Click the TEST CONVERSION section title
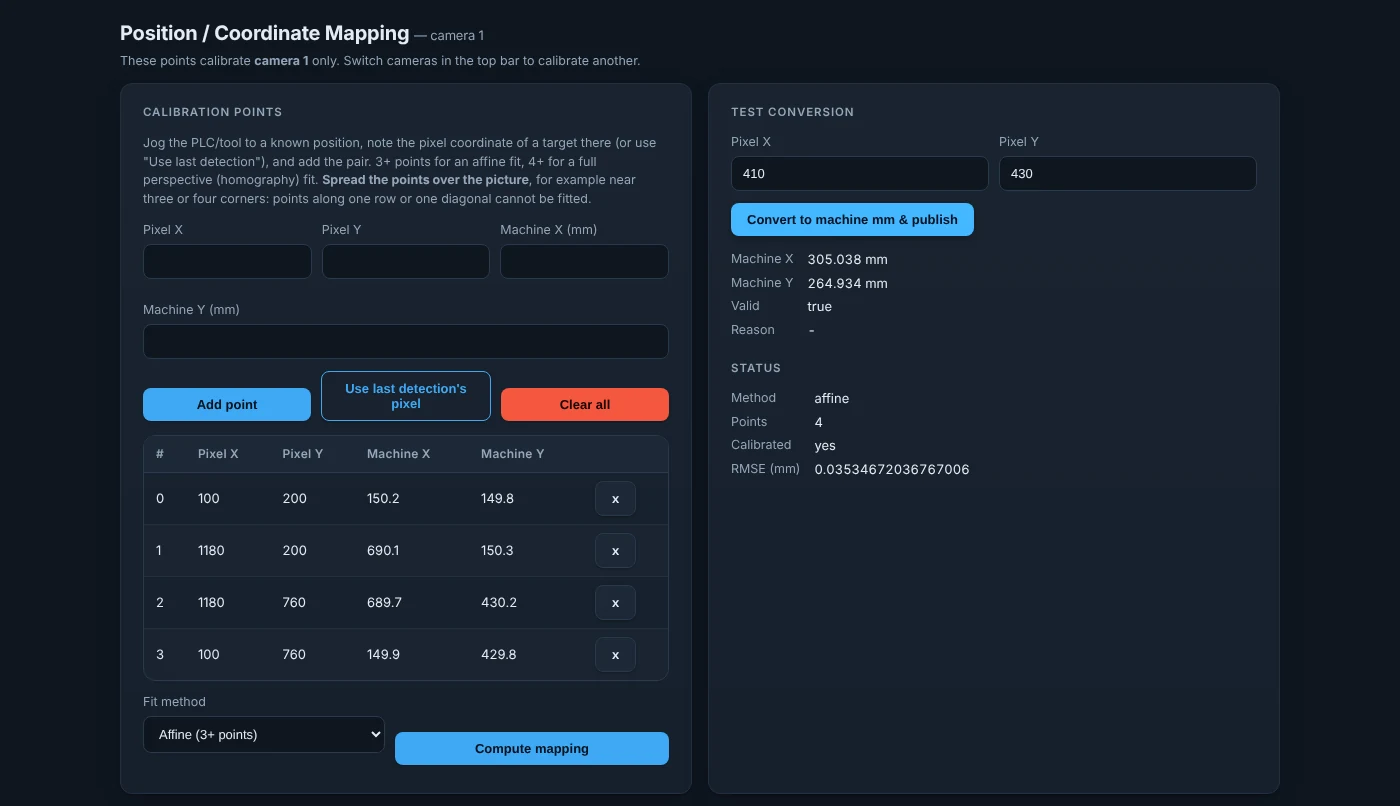Screen dimensions: 1400x806 click(792, 112)
